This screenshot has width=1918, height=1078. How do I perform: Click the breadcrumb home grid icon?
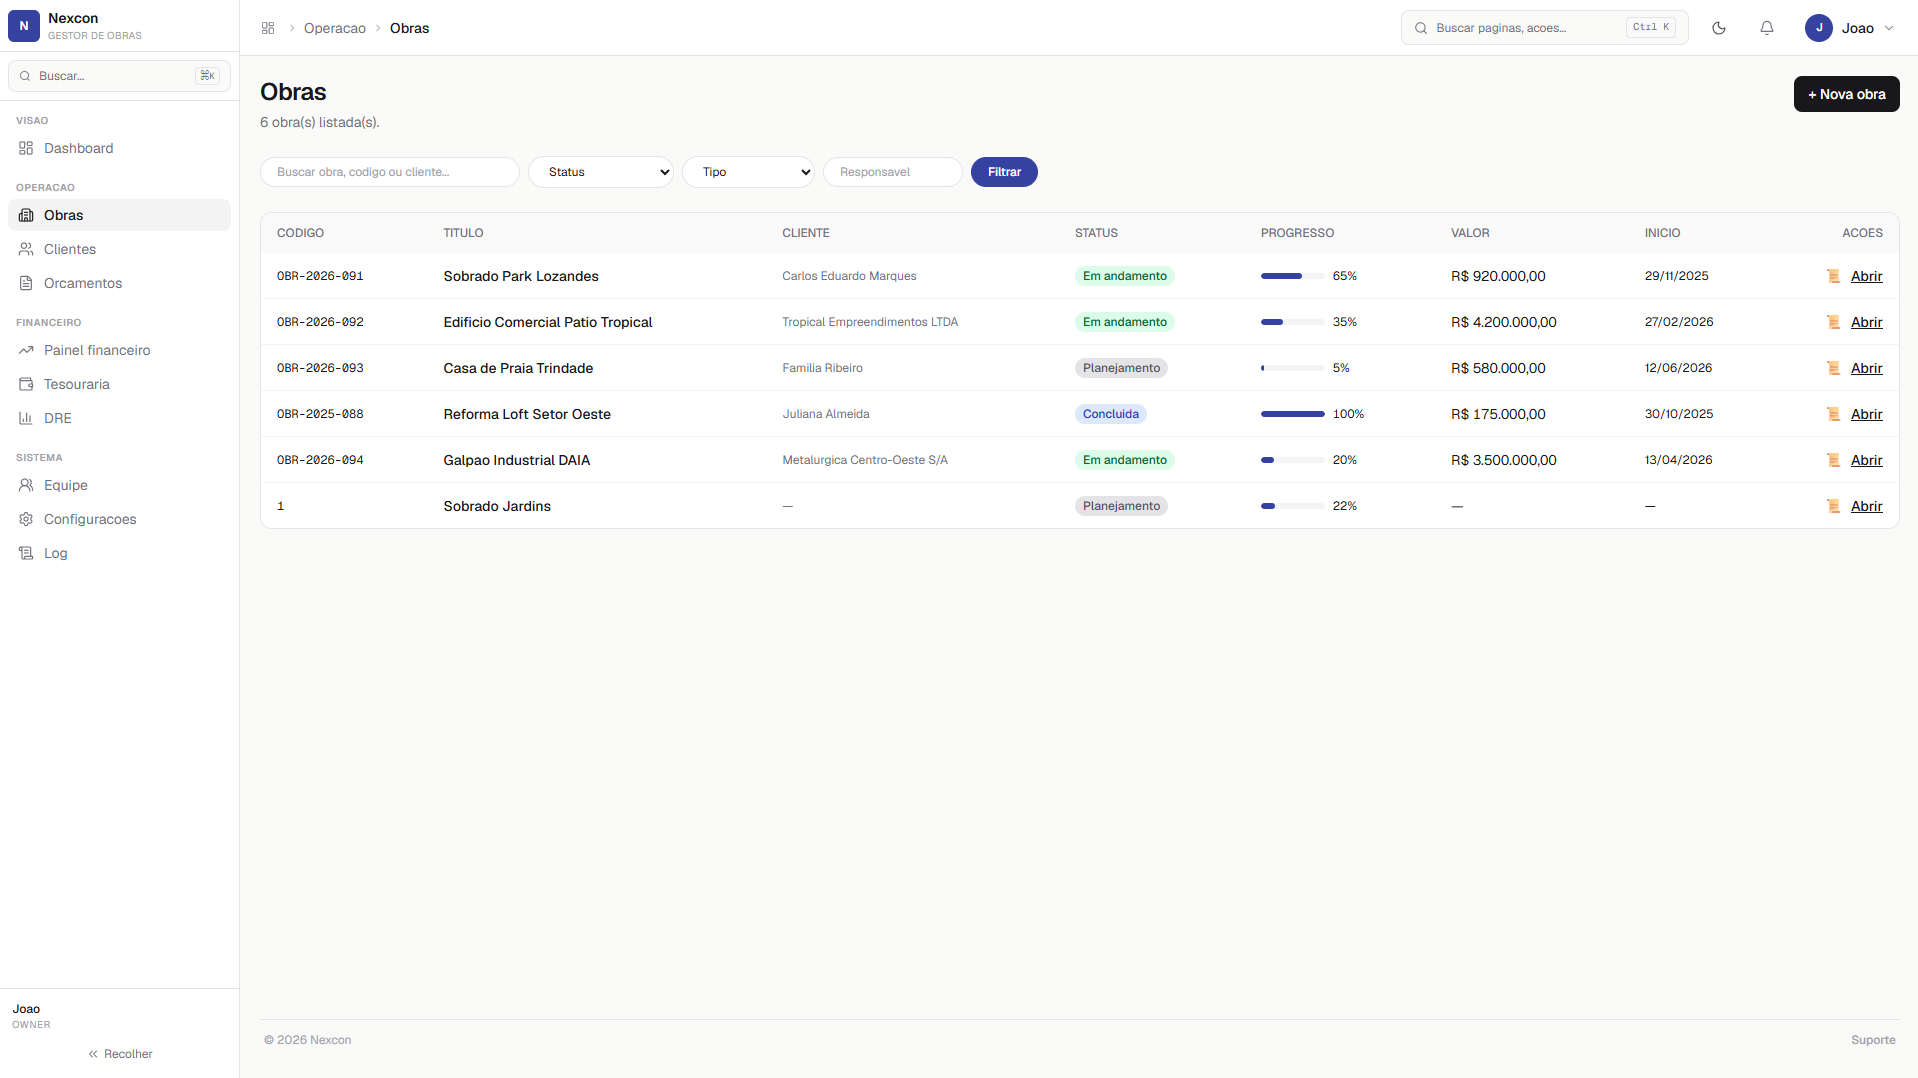pos(268,28)
